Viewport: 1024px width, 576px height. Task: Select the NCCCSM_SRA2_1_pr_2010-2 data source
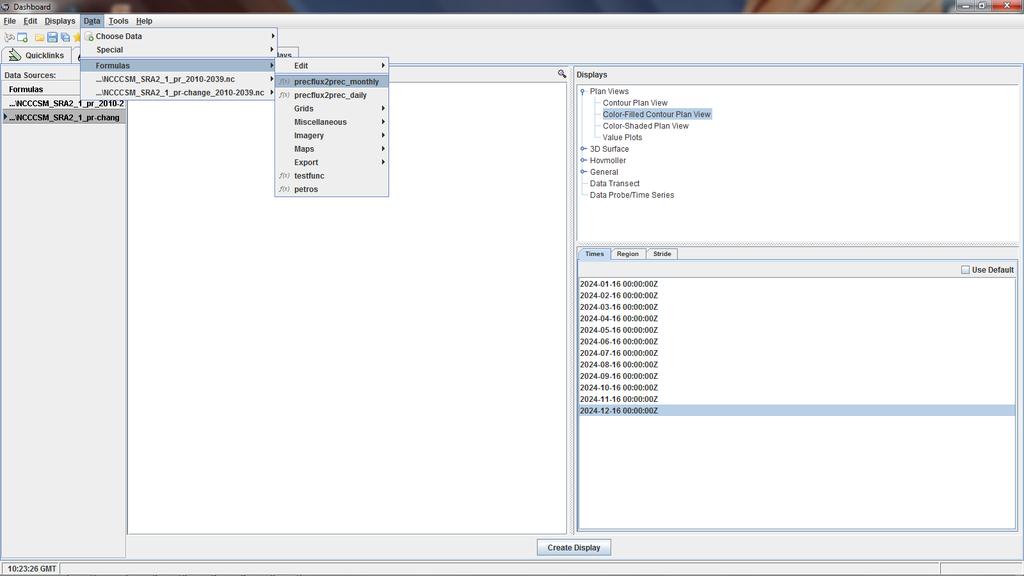tap(63, 104)
